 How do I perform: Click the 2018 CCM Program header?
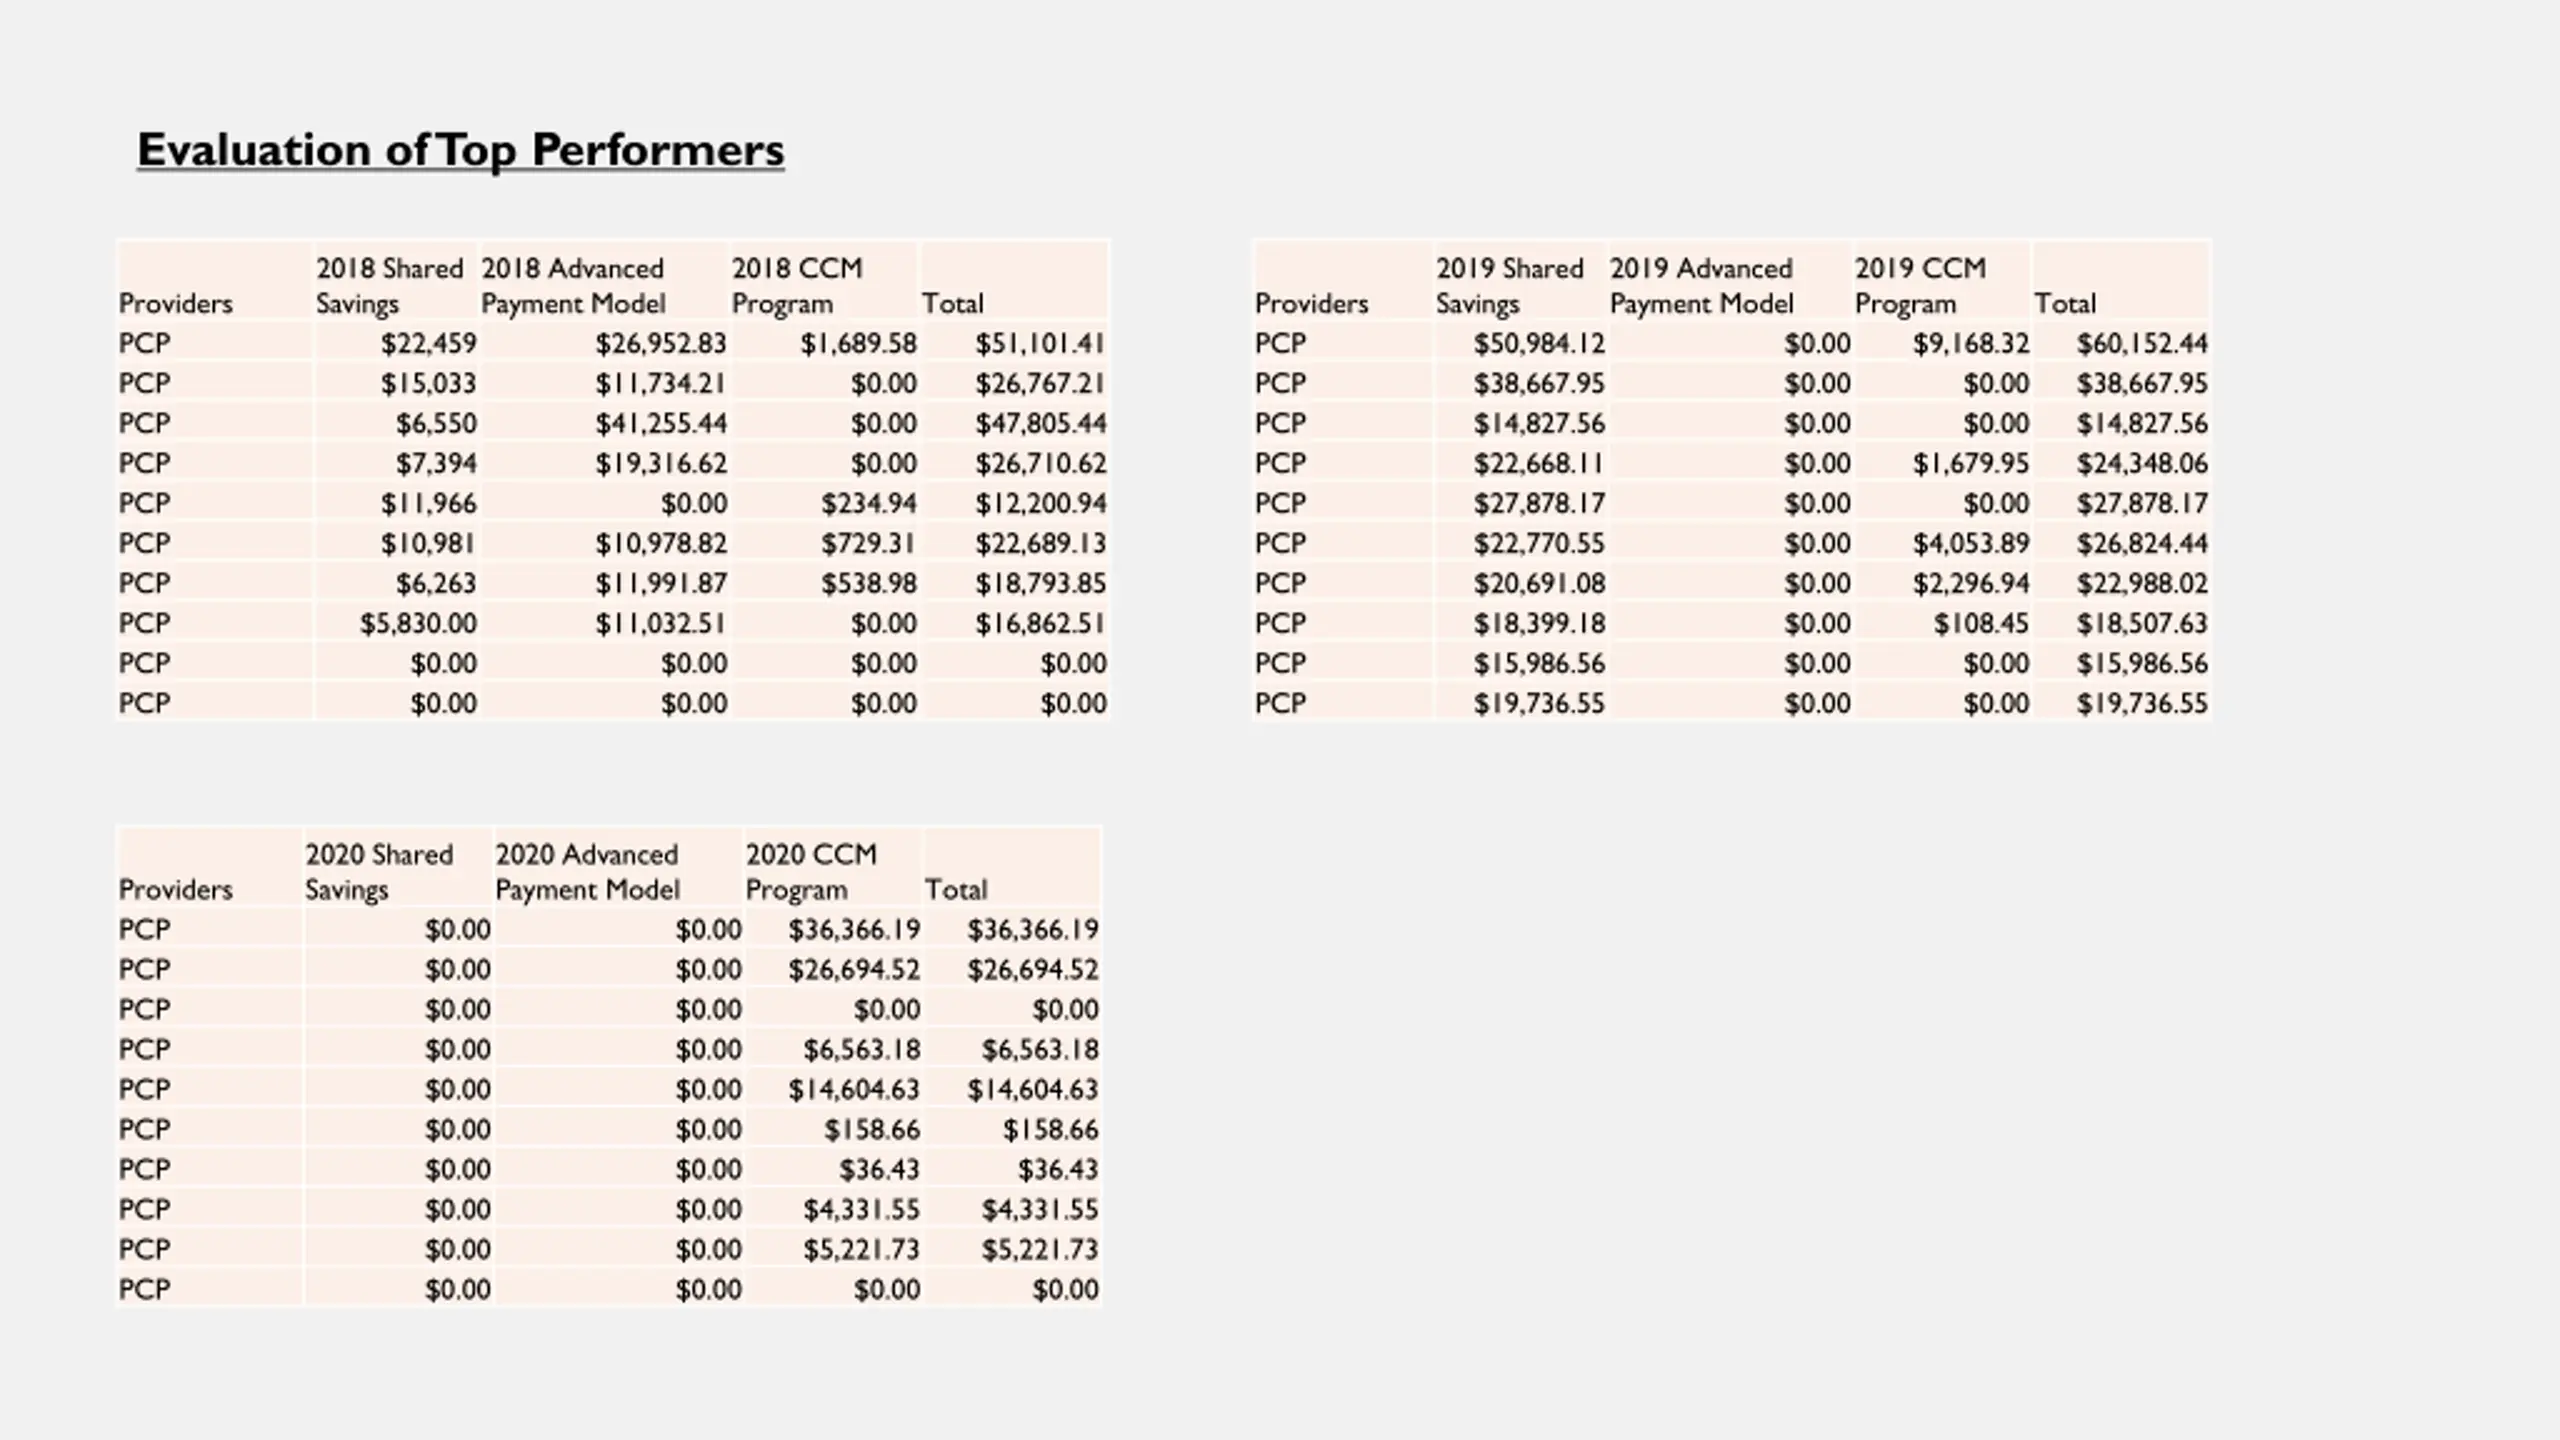pos(797,286)
